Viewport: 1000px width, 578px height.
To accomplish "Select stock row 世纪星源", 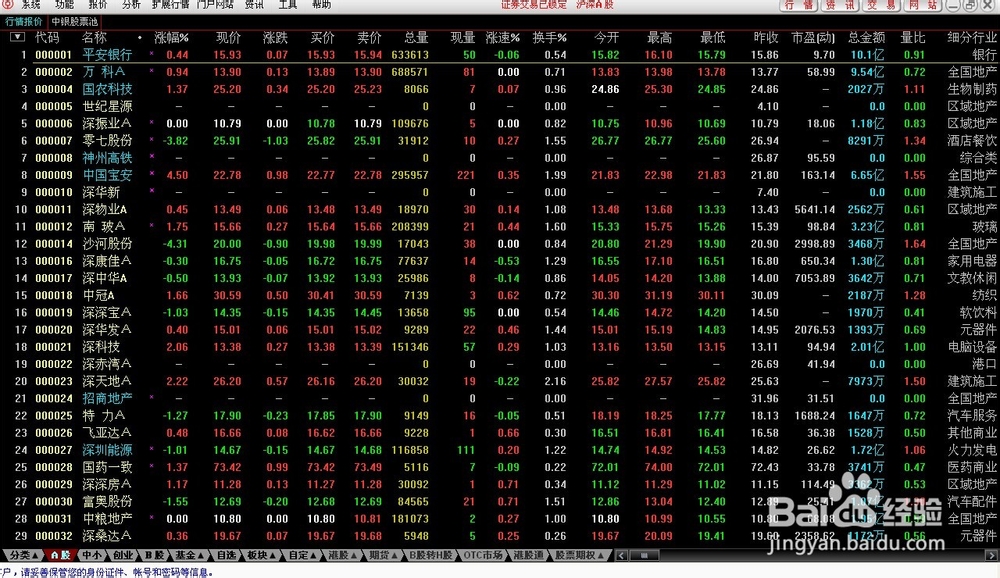I will coord(500,107).
